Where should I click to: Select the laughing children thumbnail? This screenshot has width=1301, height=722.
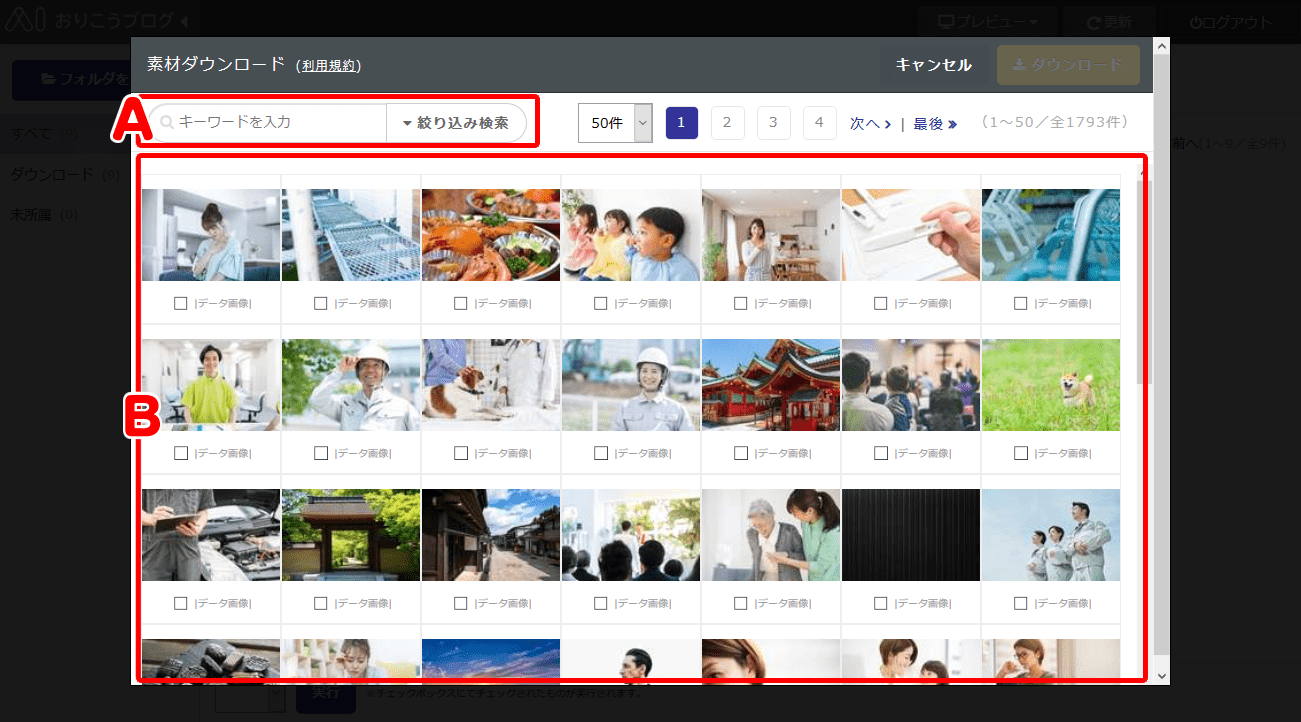pos(631,235)
